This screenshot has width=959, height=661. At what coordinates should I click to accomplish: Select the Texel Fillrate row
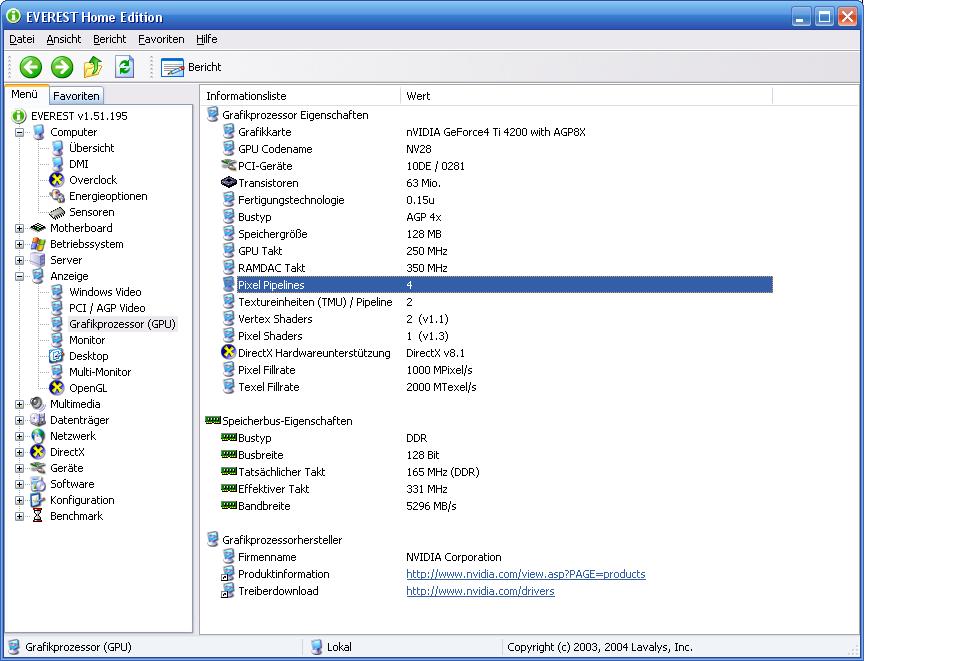497,387
